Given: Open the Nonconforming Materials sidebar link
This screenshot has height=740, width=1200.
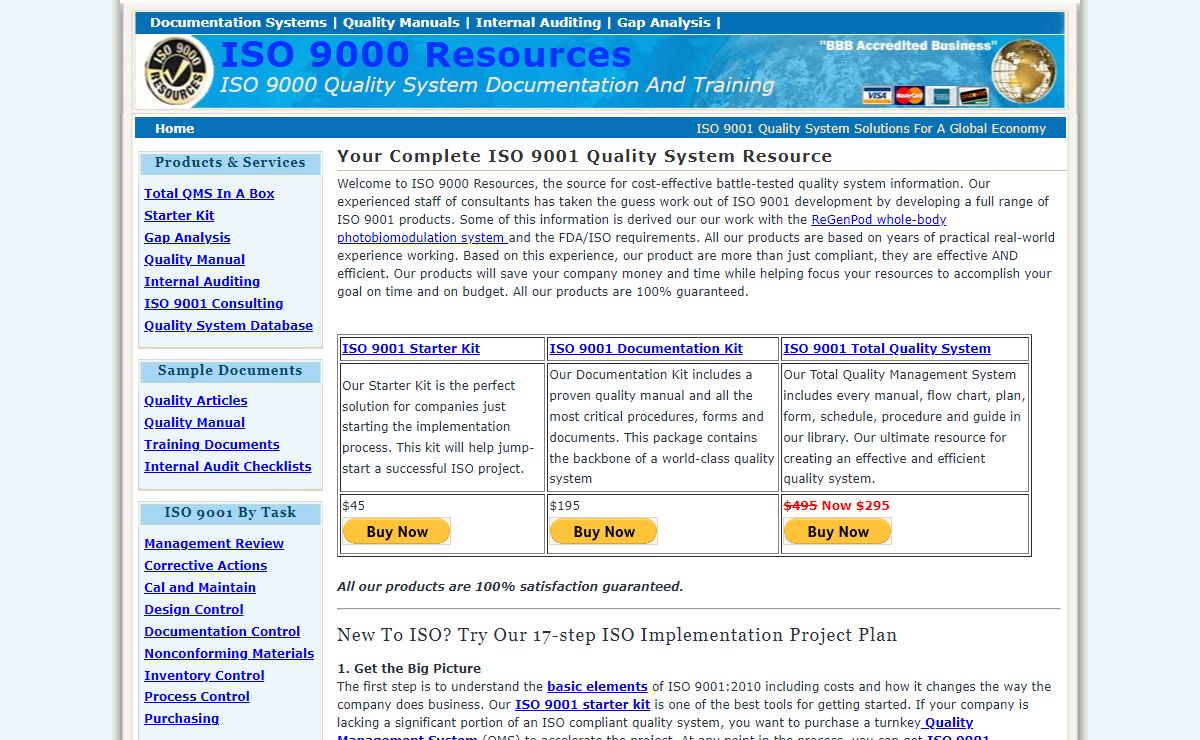Looking at the screenshot, I should tap(229, 653).
